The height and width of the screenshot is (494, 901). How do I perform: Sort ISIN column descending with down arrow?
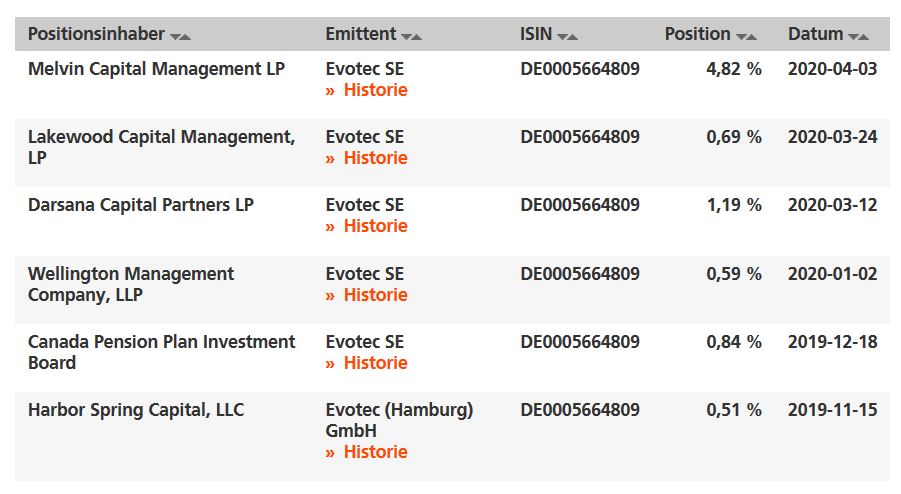(563, 36)
